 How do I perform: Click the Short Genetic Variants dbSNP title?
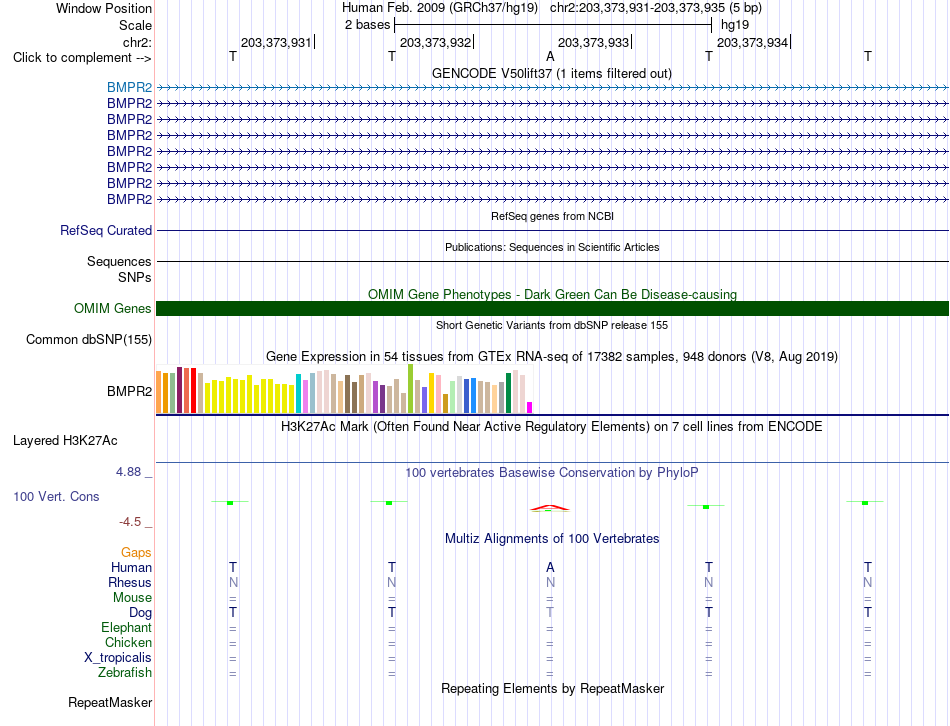coord(551,325)
